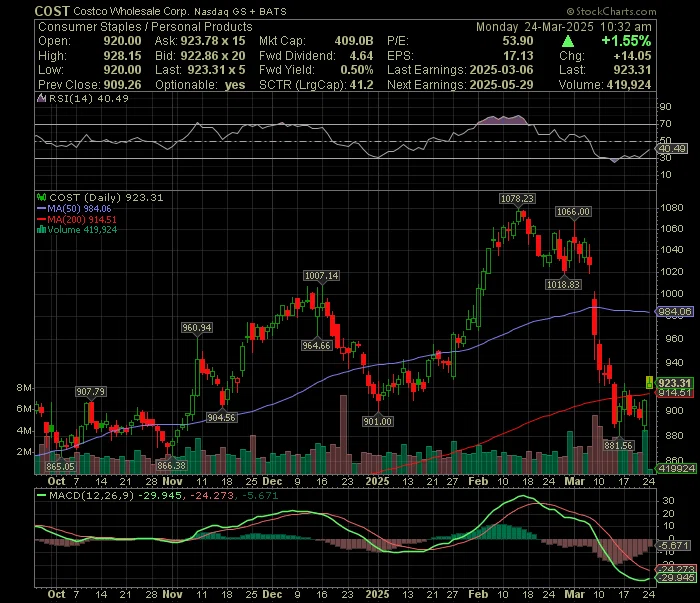The height and width of the screenshot is (603, 700).
Task: Click the 881.56 March low label
Action: coord(618,445)
